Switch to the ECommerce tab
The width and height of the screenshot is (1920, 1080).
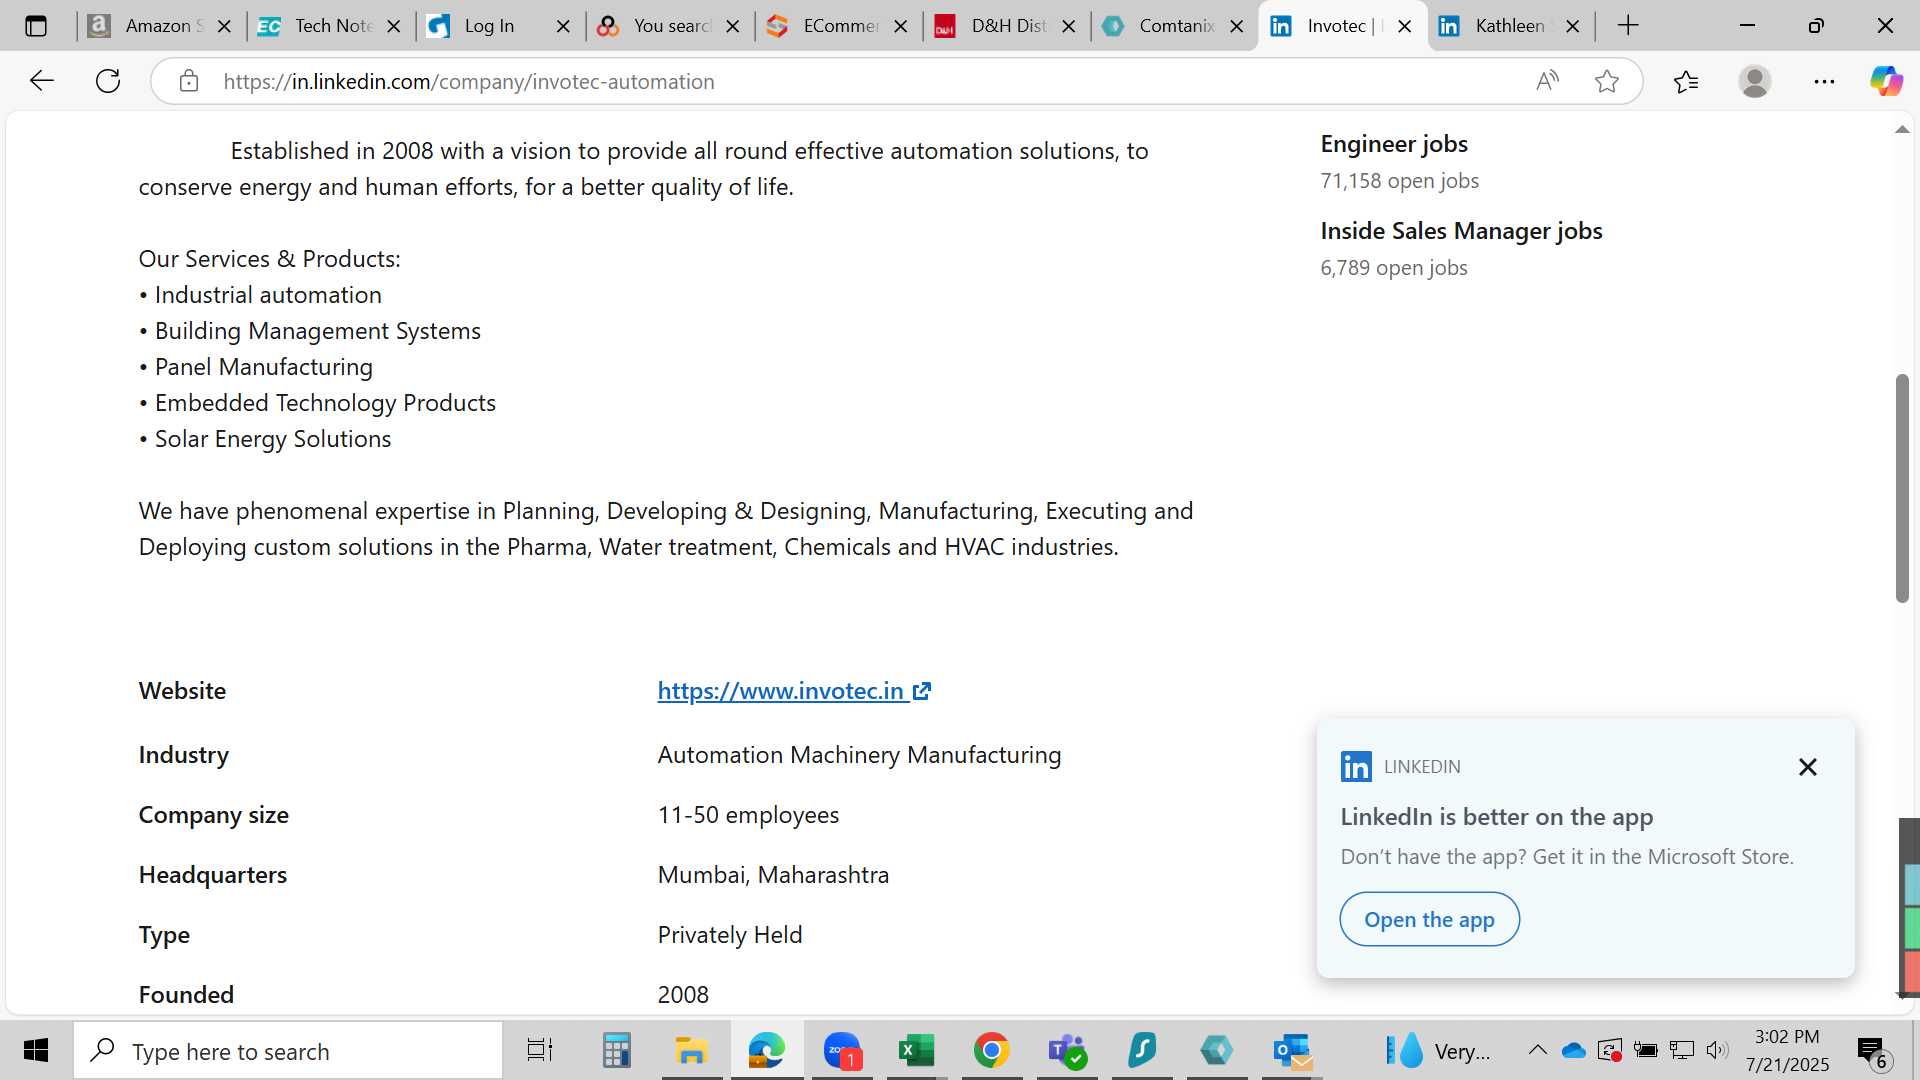point(838,26)
